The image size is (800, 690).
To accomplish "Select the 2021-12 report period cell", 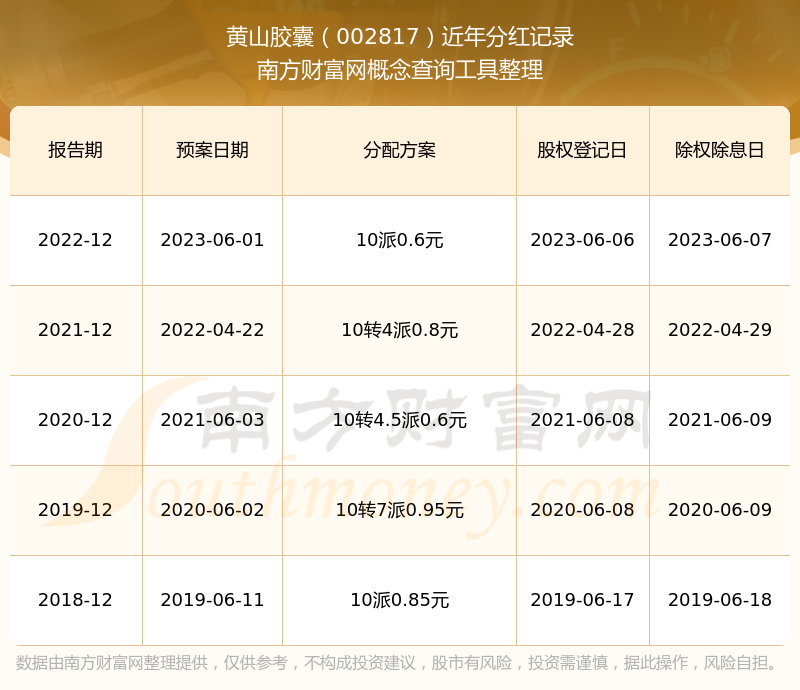I will pyautogui.click(x=76, y=330).
